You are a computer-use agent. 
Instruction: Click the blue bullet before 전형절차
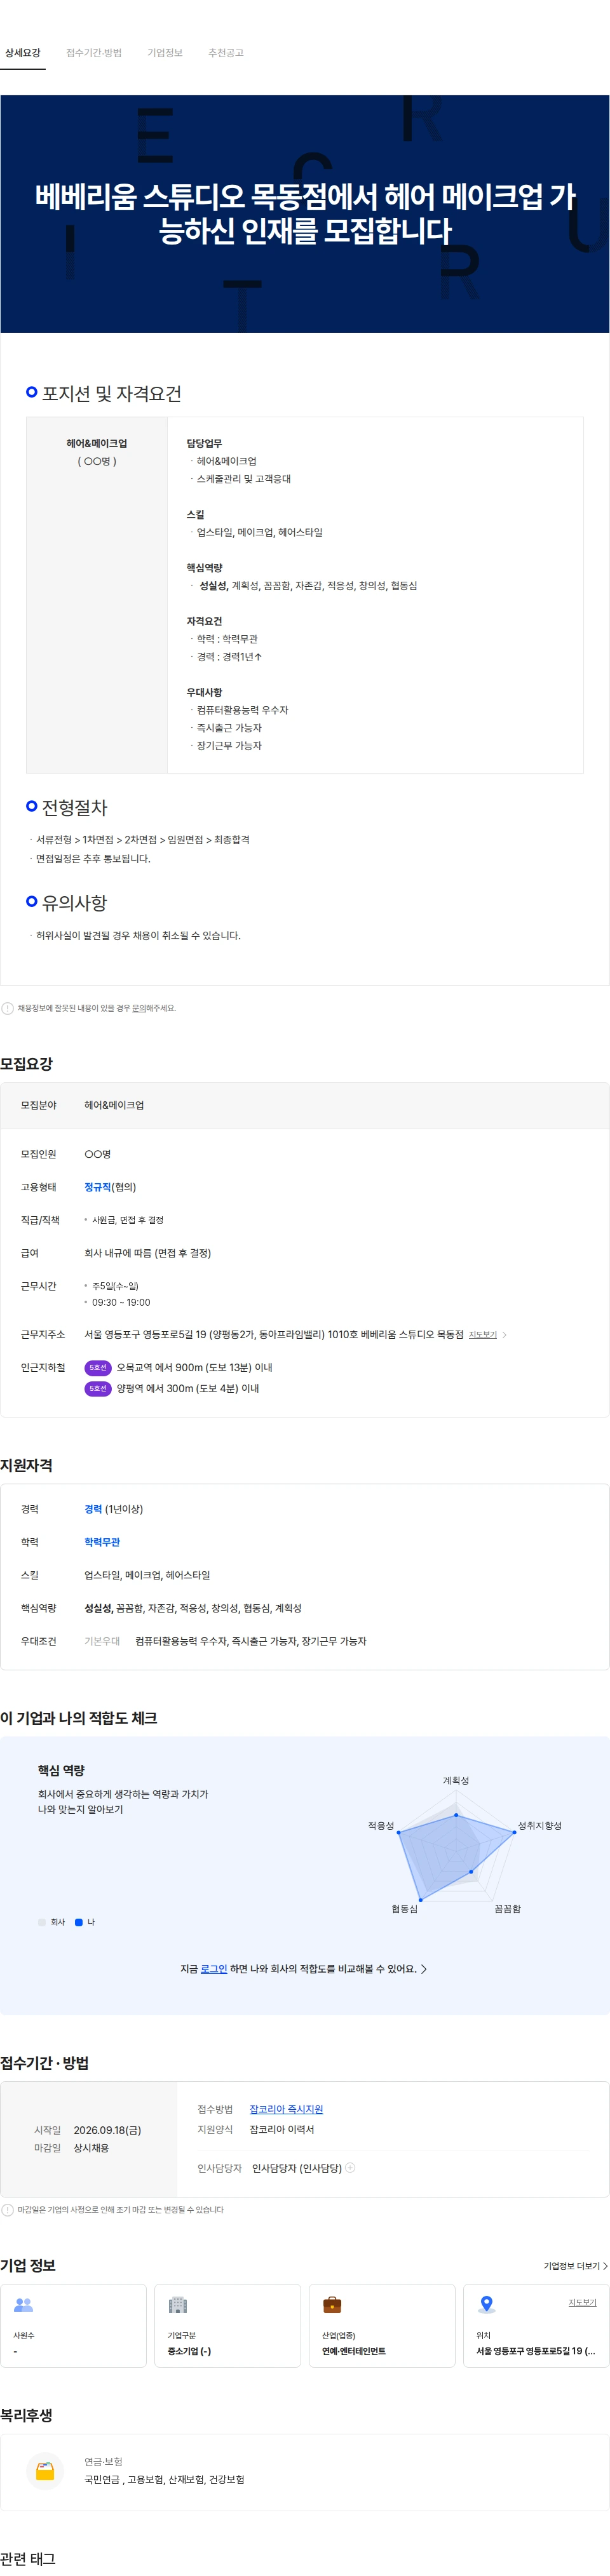click(32, 806)
